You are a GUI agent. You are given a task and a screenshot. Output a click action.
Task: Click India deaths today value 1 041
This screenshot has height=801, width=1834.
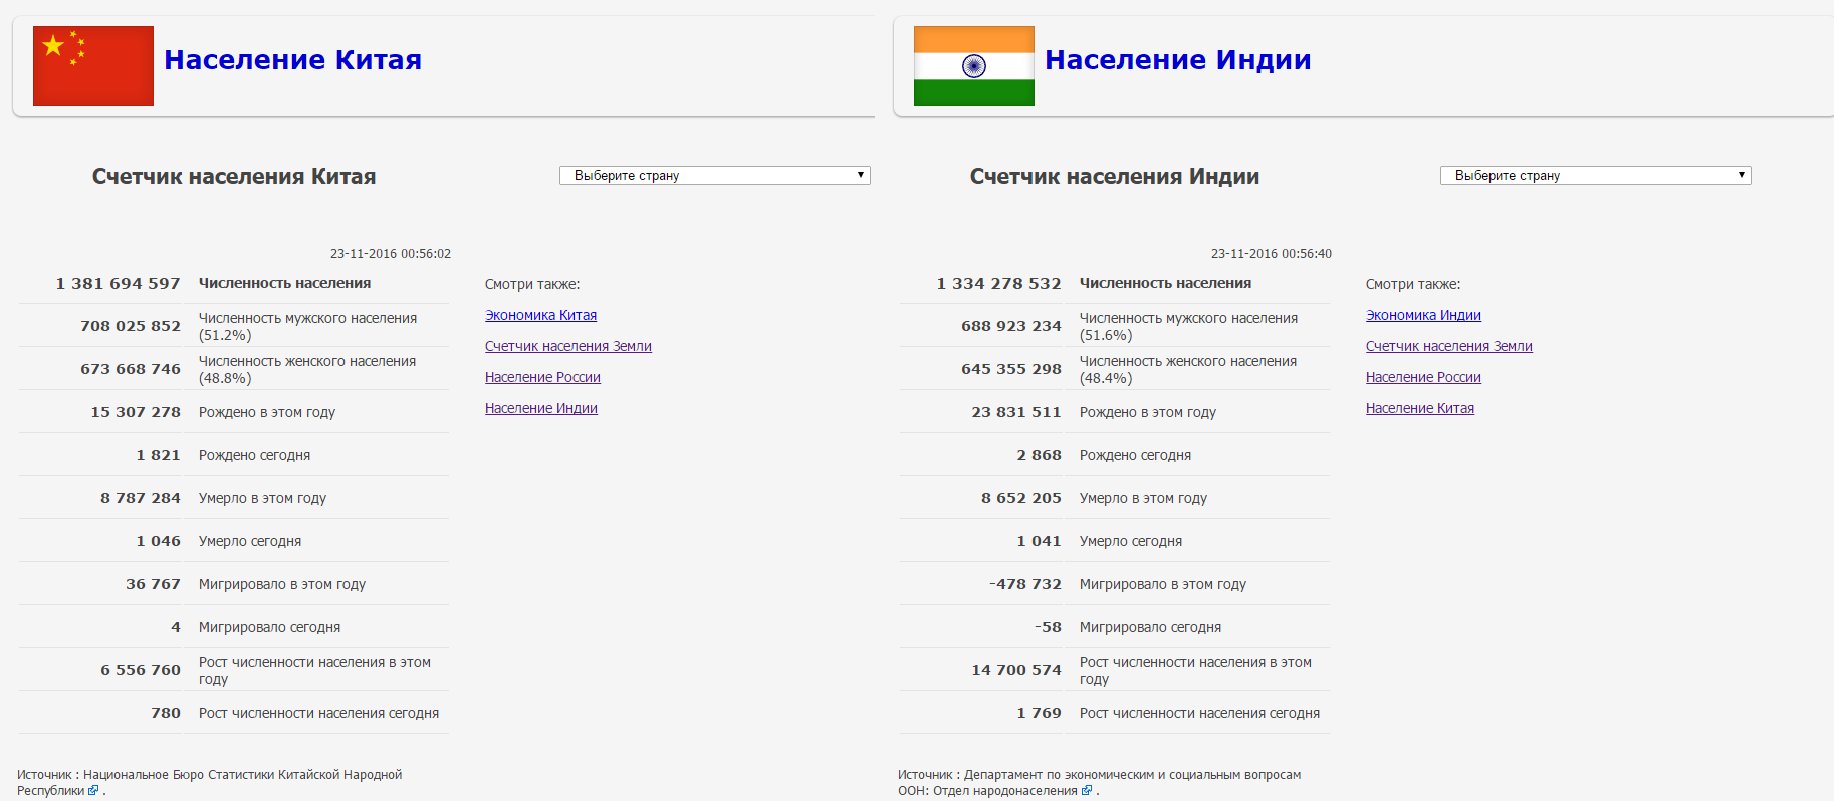(x=1039, y=541)
